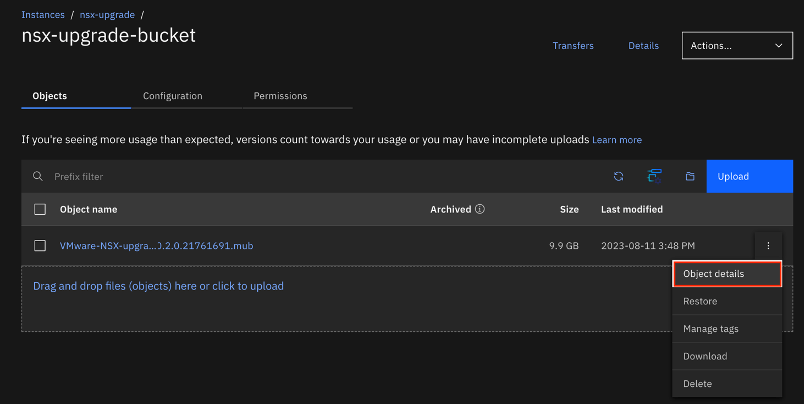Expand the Actions dropdown
This screenshot has width=804, height=404.
point(737,46)
